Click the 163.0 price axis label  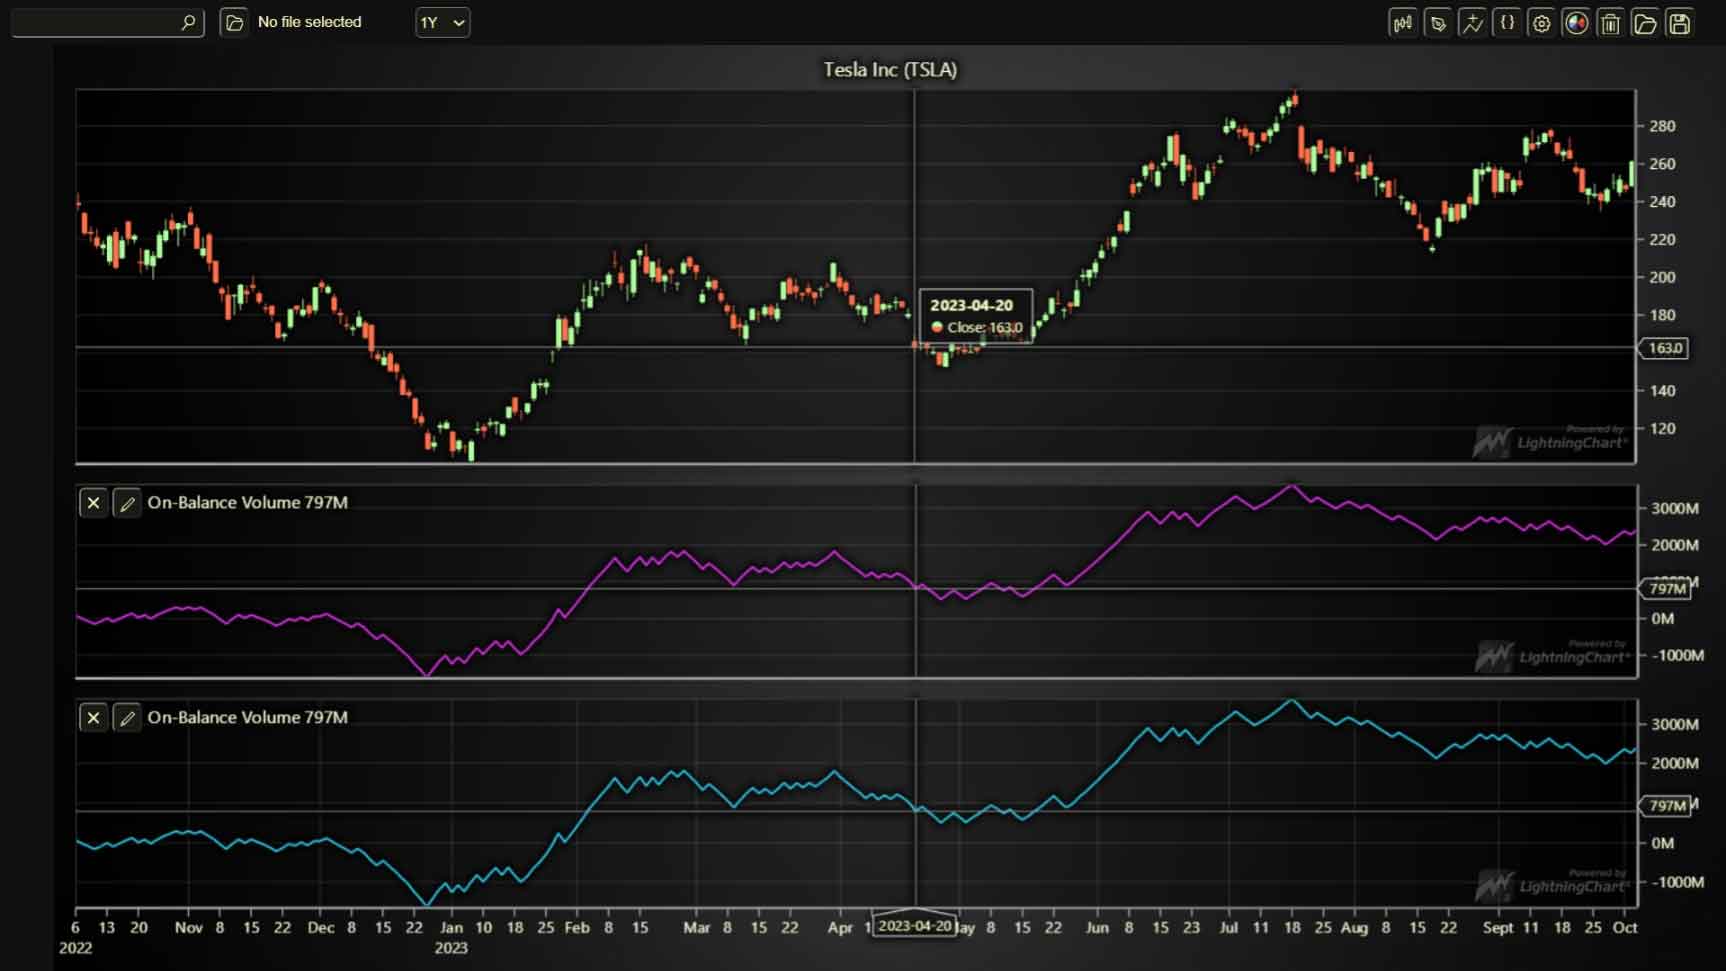[x=1664, y=348]
